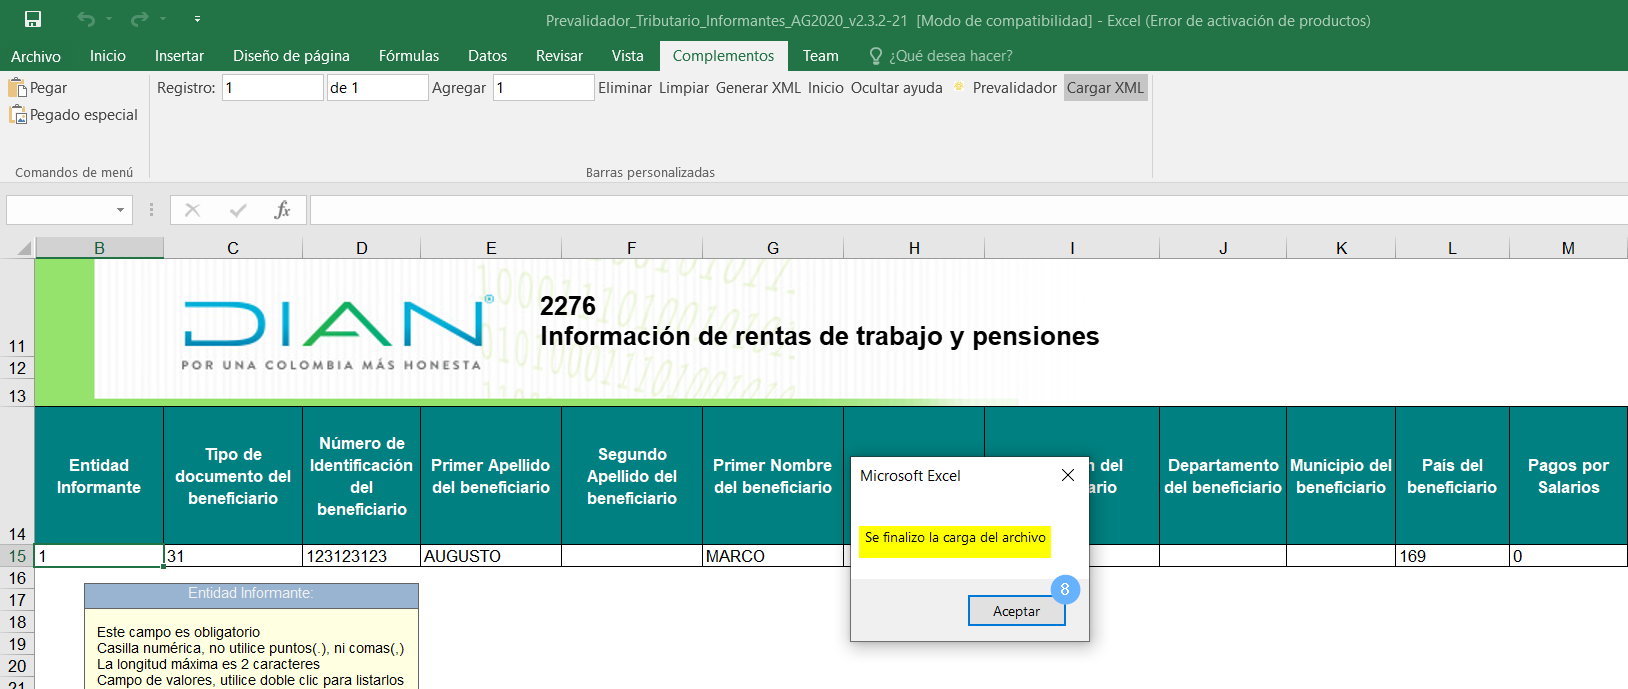Click the Entidad Informante header cell
The image size is (1628, 689).
99,476
